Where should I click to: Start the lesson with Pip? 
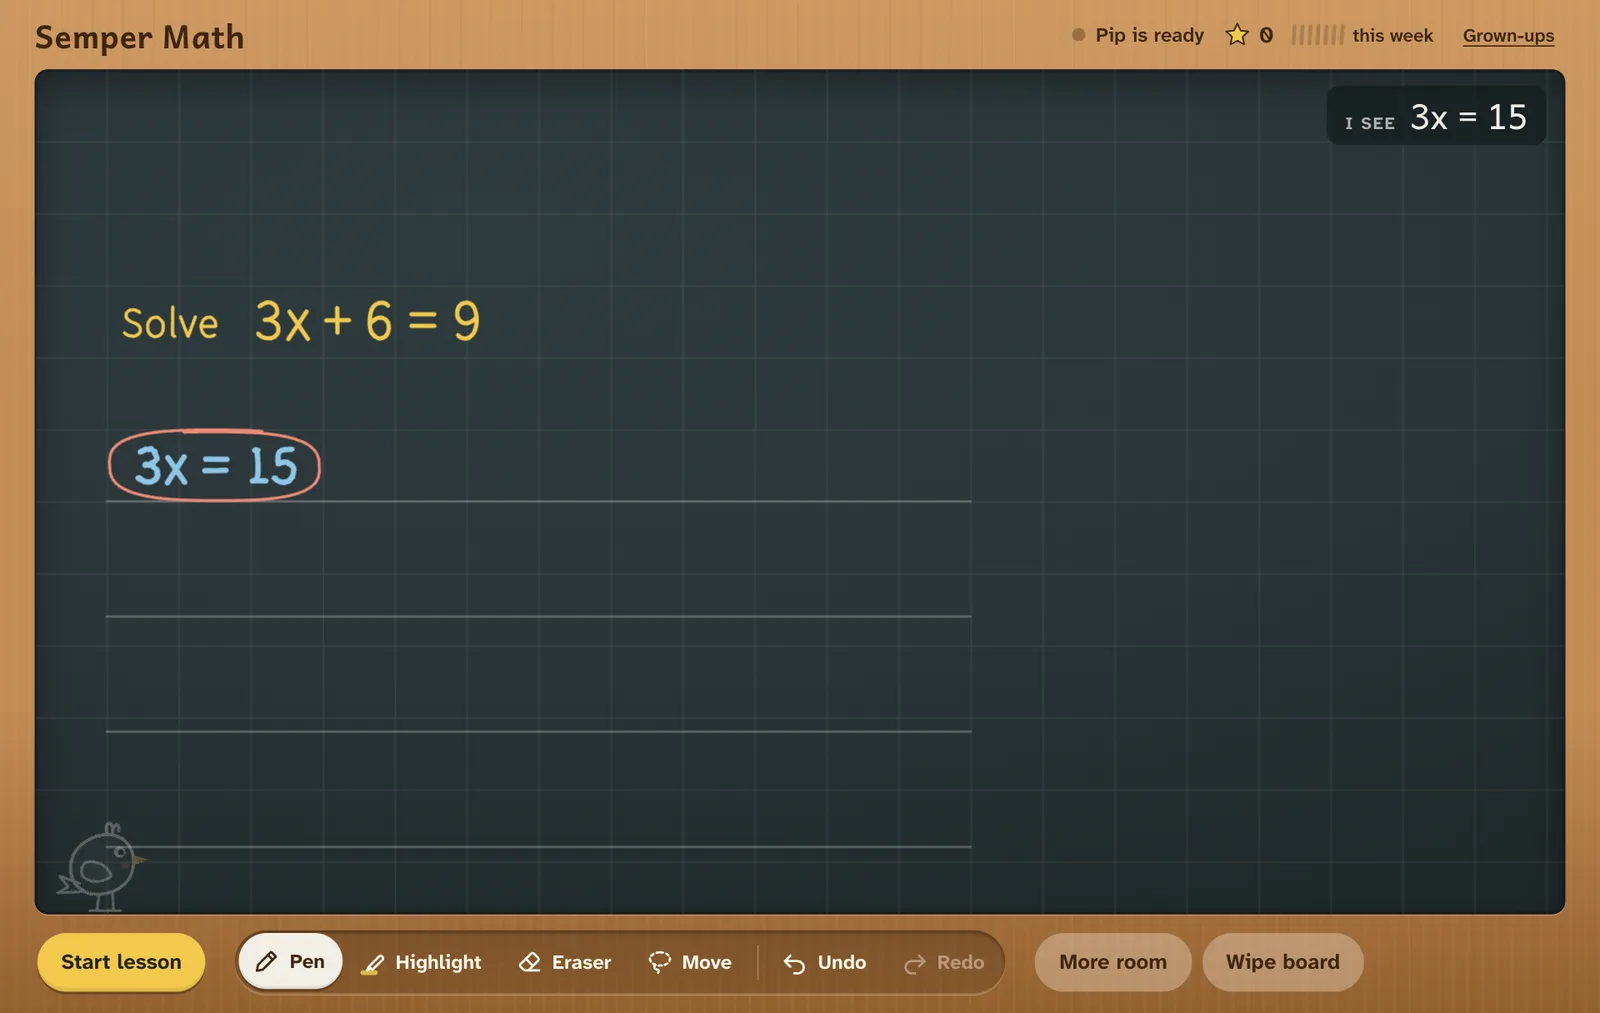point(121,962)
